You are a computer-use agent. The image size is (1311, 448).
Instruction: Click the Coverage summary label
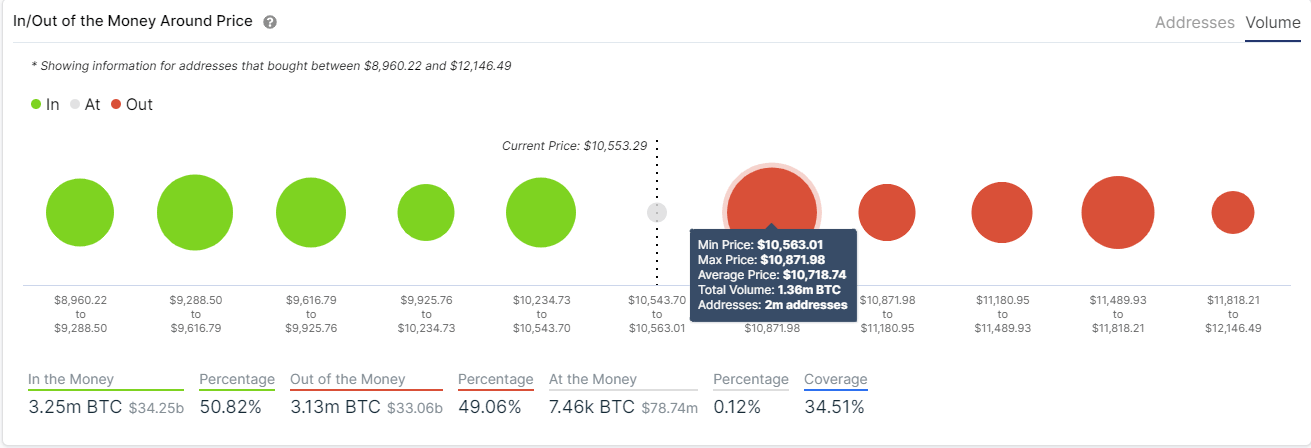point(835,380)
